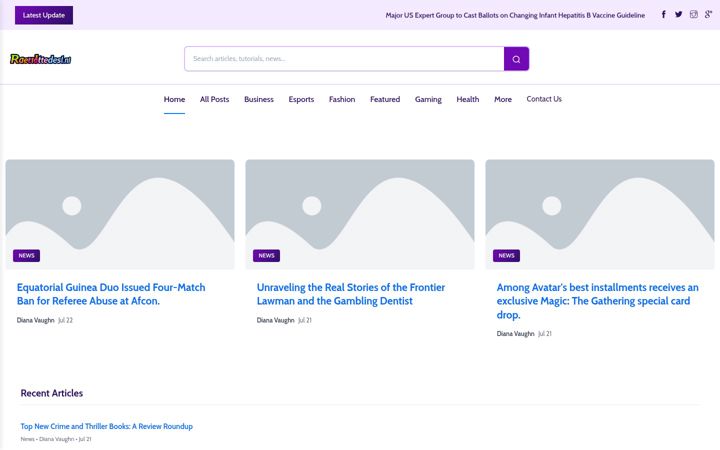Click Jul 22 date on Equatorial Guinea article
The width and height of the screenshot is (720, 450).
pyautogui.click(x=65, y=320)
